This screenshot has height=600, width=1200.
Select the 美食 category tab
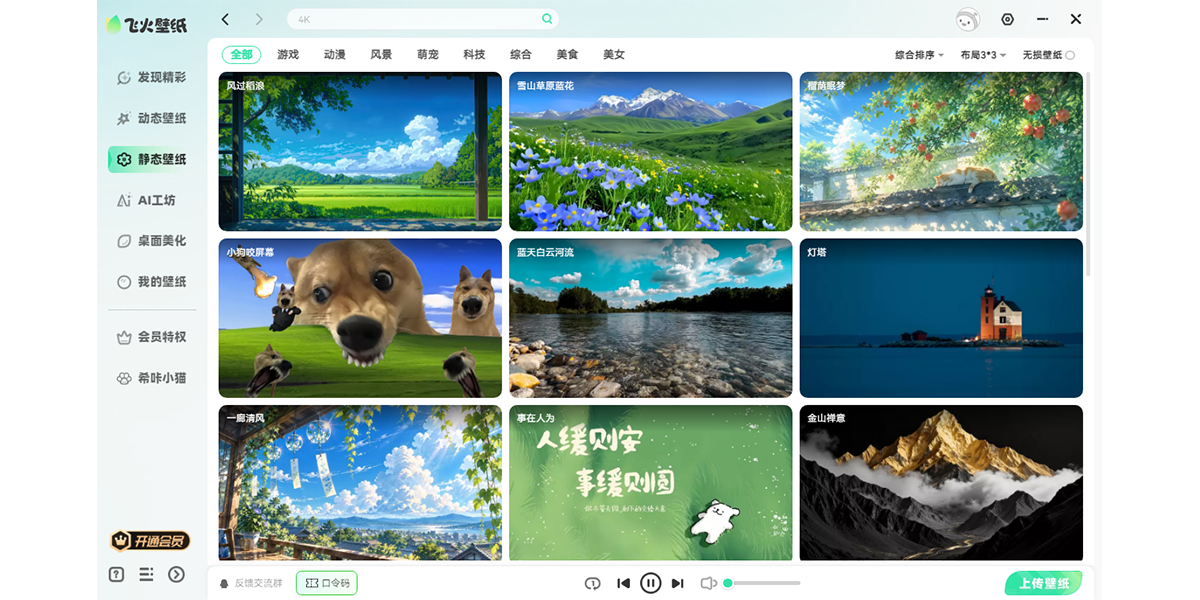567,55
